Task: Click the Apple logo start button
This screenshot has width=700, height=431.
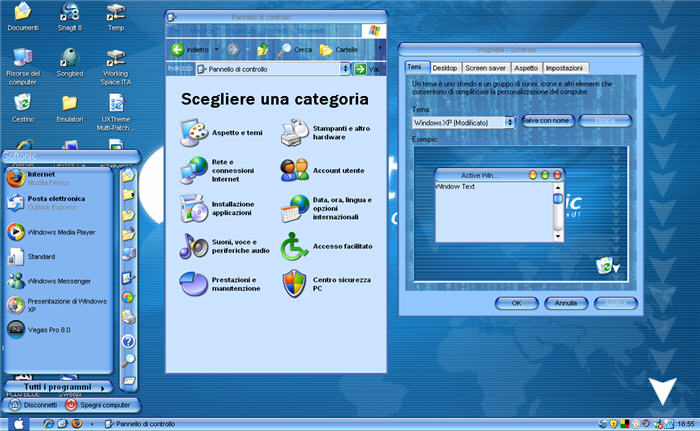Action: click(18, 424)
